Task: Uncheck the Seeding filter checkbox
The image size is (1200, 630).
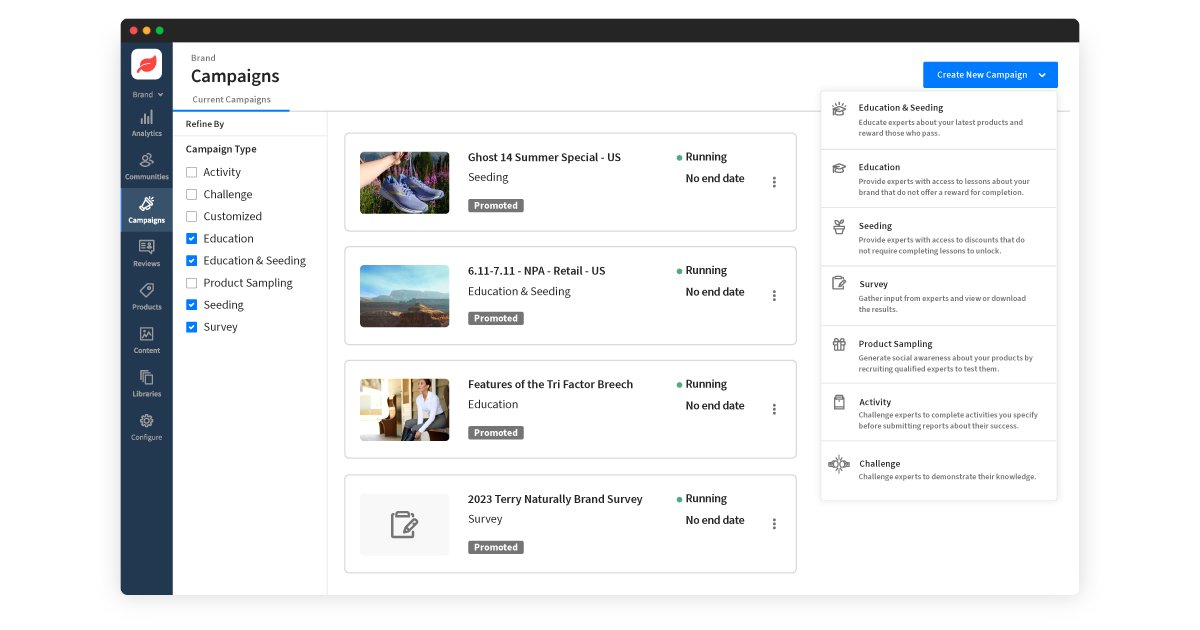Action: click(x=191, y=305)
